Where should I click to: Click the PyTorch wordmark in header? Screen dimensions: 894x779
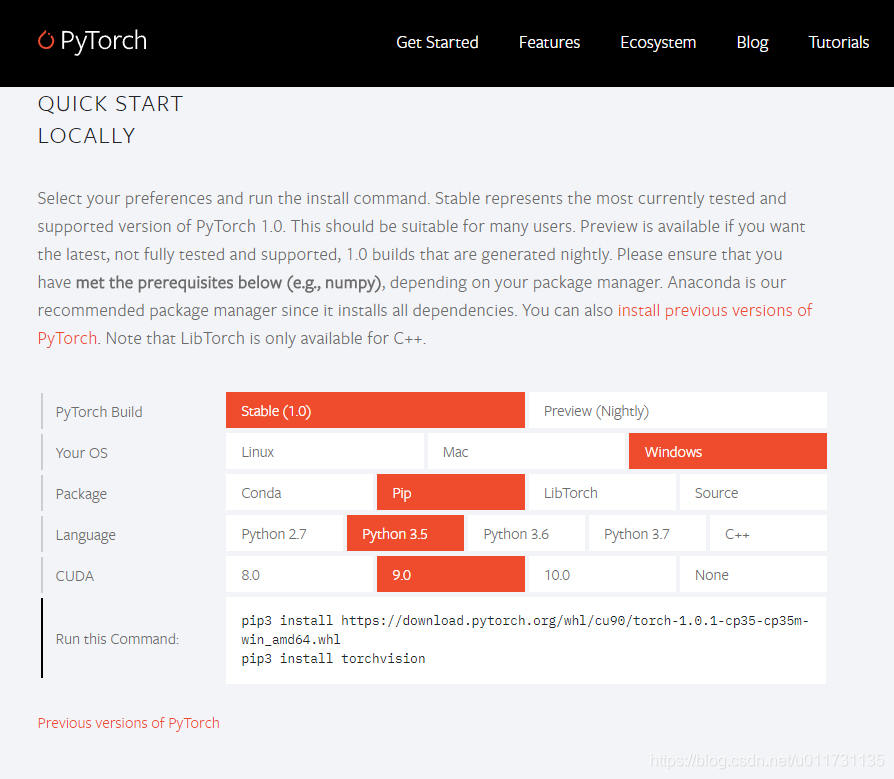pyautogui.click(x=104, y=41)
